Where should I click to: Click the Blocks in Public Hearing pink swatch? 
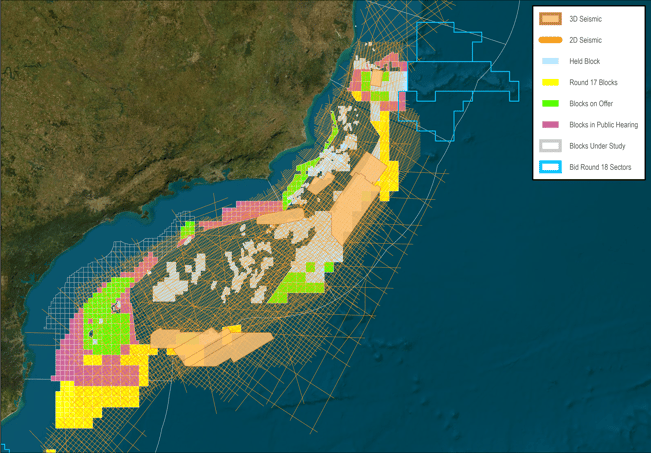click(x=551, y=125)
